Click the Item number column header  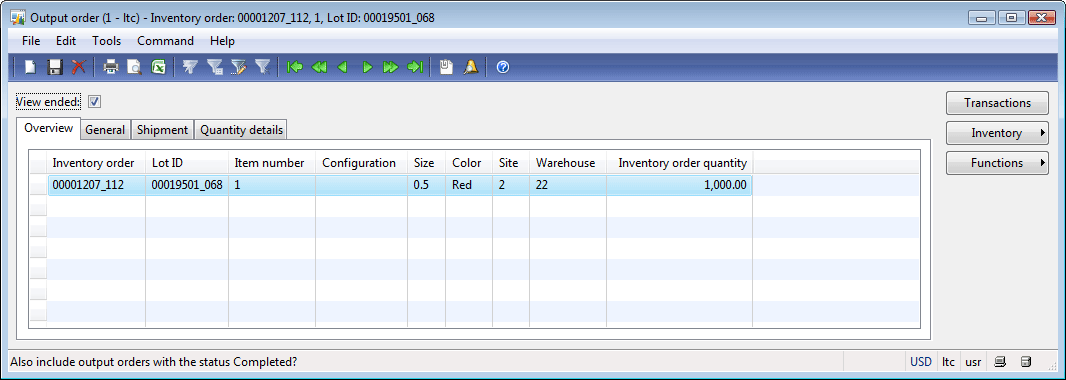click(272, 163)
